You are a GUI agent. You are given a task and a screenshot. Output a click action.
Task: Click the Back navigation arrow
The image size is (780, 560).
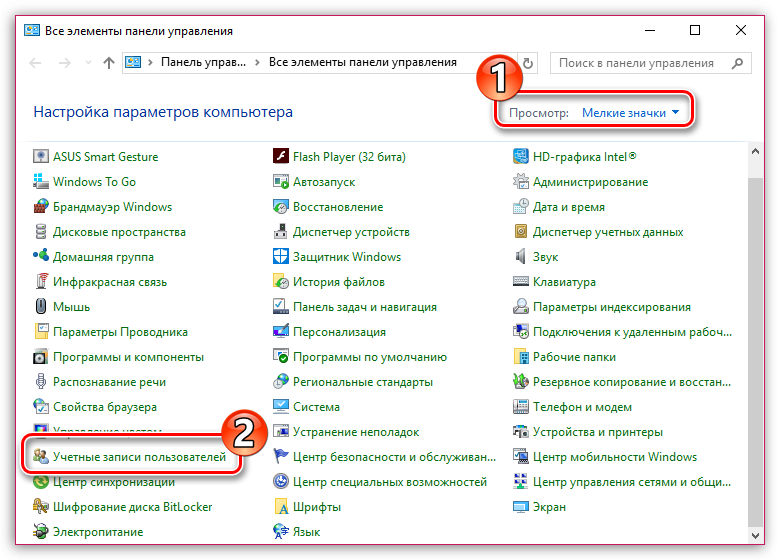(35, 63)
